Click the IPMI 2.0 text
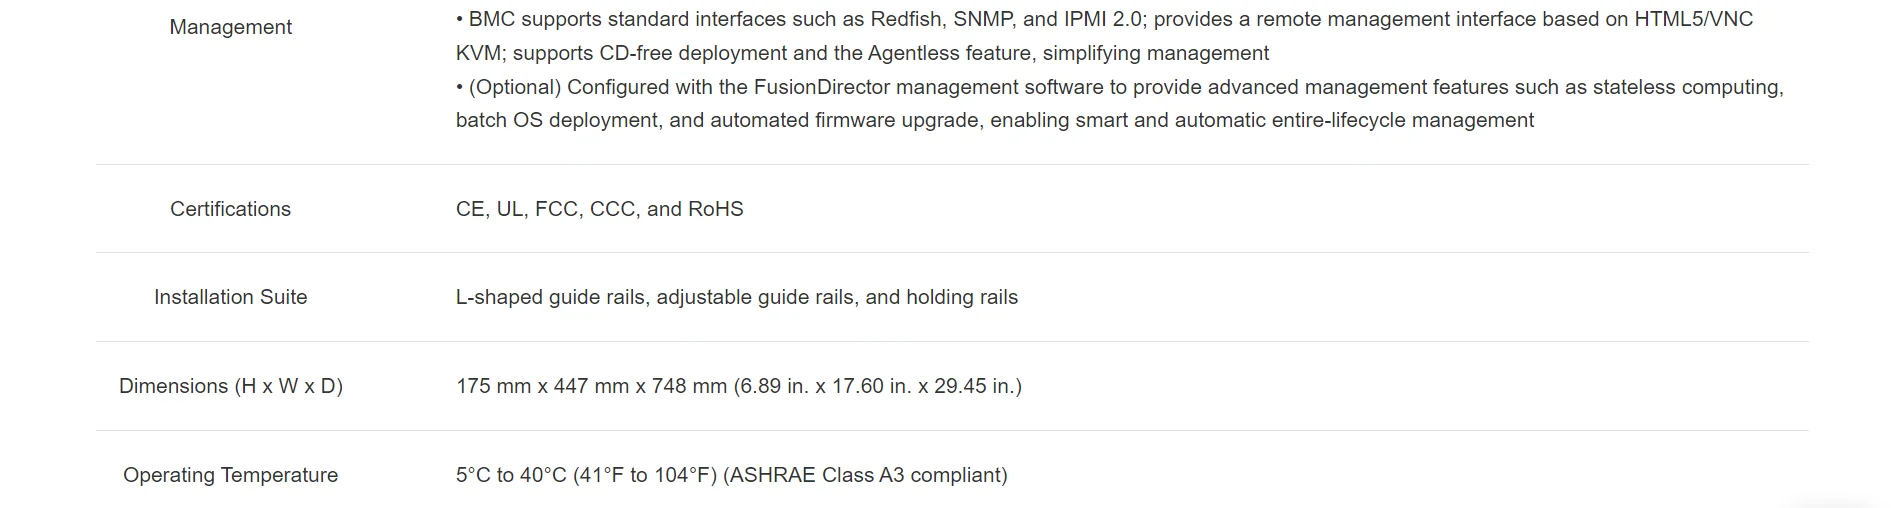This screenshot has height=508, width=1899. pyautogui.click(x=1102, y=19)
